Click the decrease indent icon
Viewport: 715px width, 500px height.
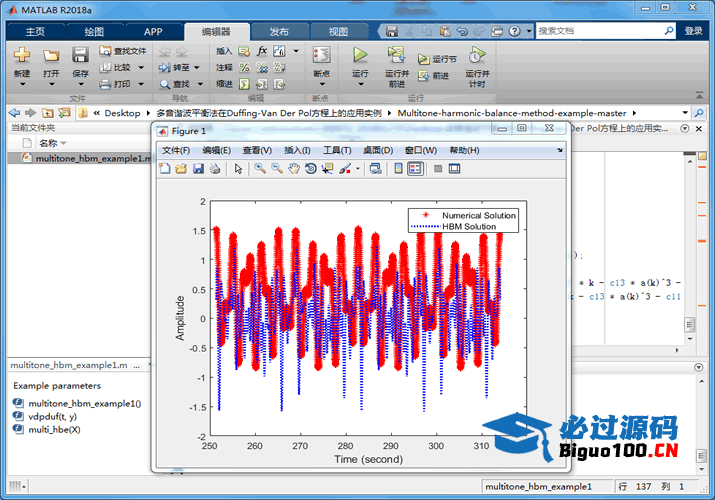pyautogui.click(x=279, y=84)
